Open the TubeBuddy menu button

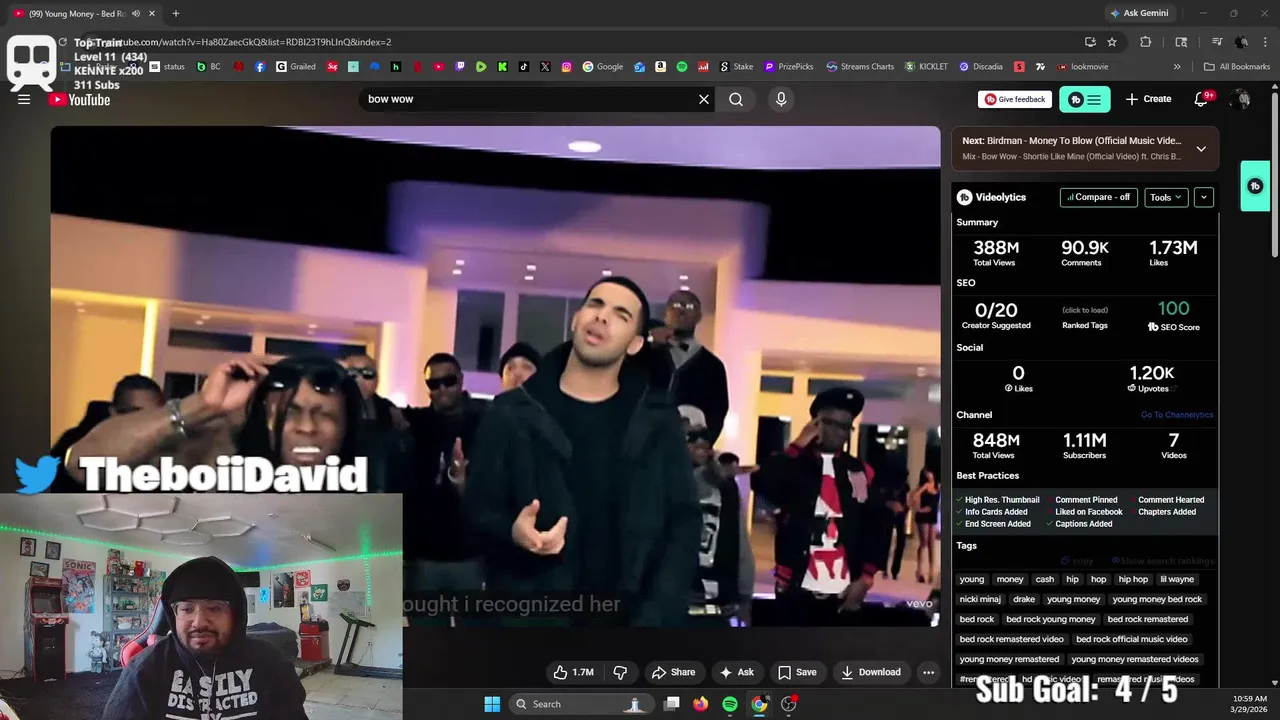(x=1085, y=99)
